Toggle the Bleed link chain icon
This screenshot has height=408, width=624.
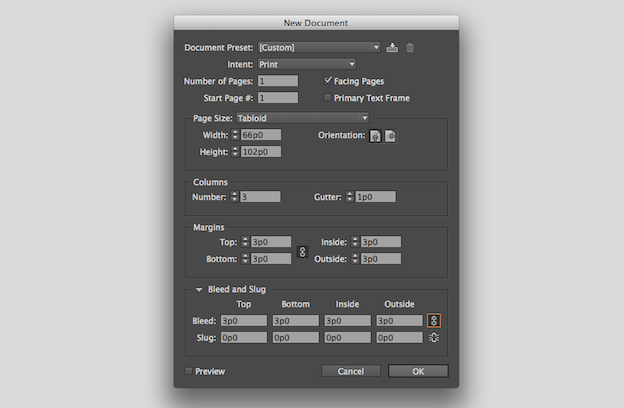click(x=434, y=320)
